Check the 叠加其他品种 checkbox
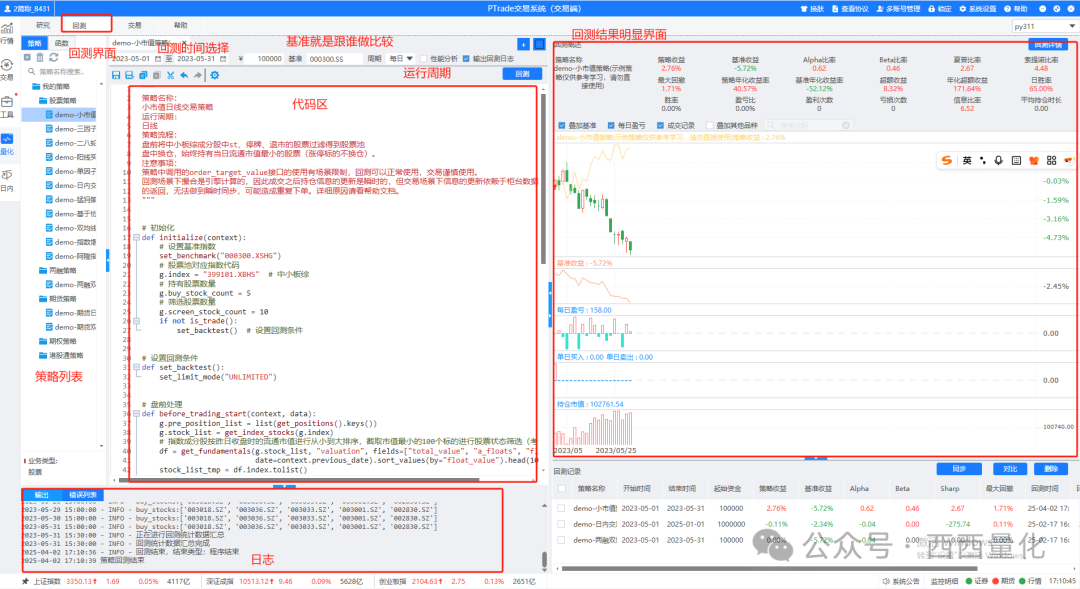Image resolution: width=1080 pixels, height=589 pixels. coord(709,125)
